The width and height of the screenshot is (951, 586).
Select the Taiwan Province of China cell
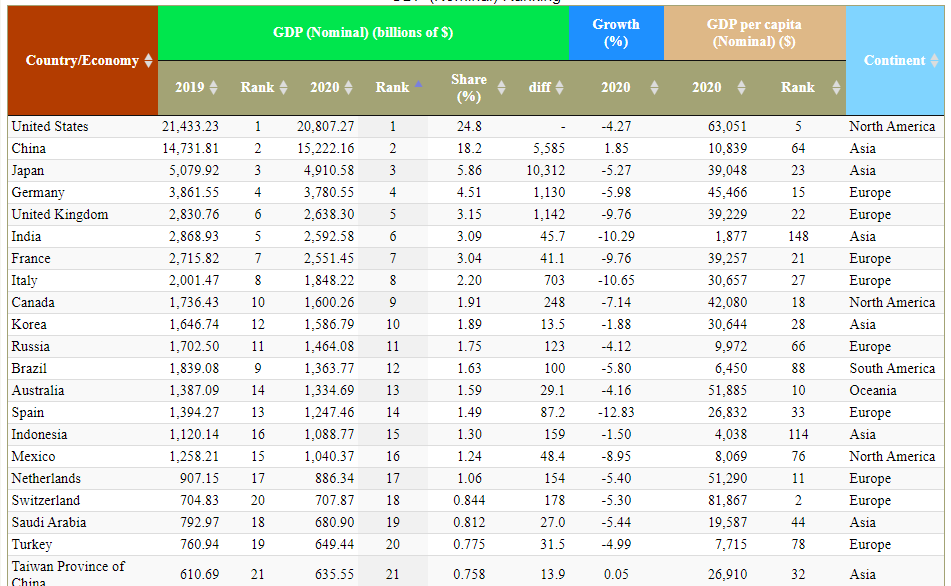(82, 573)
